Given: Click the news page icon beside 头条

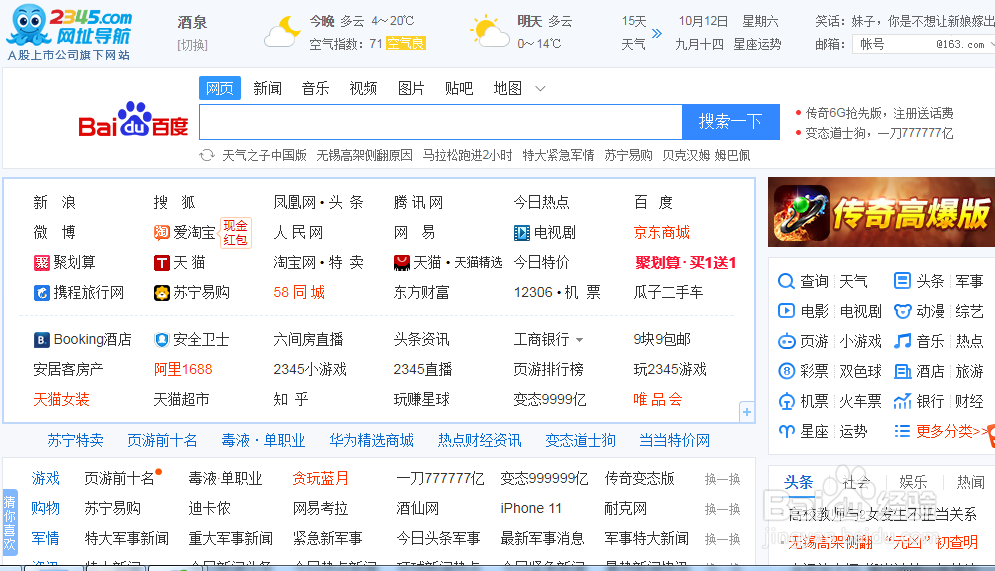Looking at the screenshot, I should coord(902,281).
